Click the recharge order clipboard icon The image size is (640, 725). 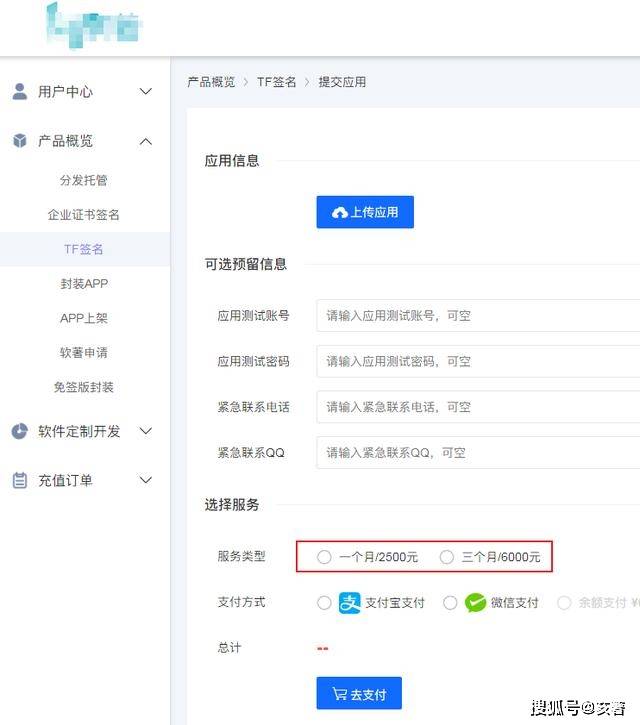[x=20, y=480]
